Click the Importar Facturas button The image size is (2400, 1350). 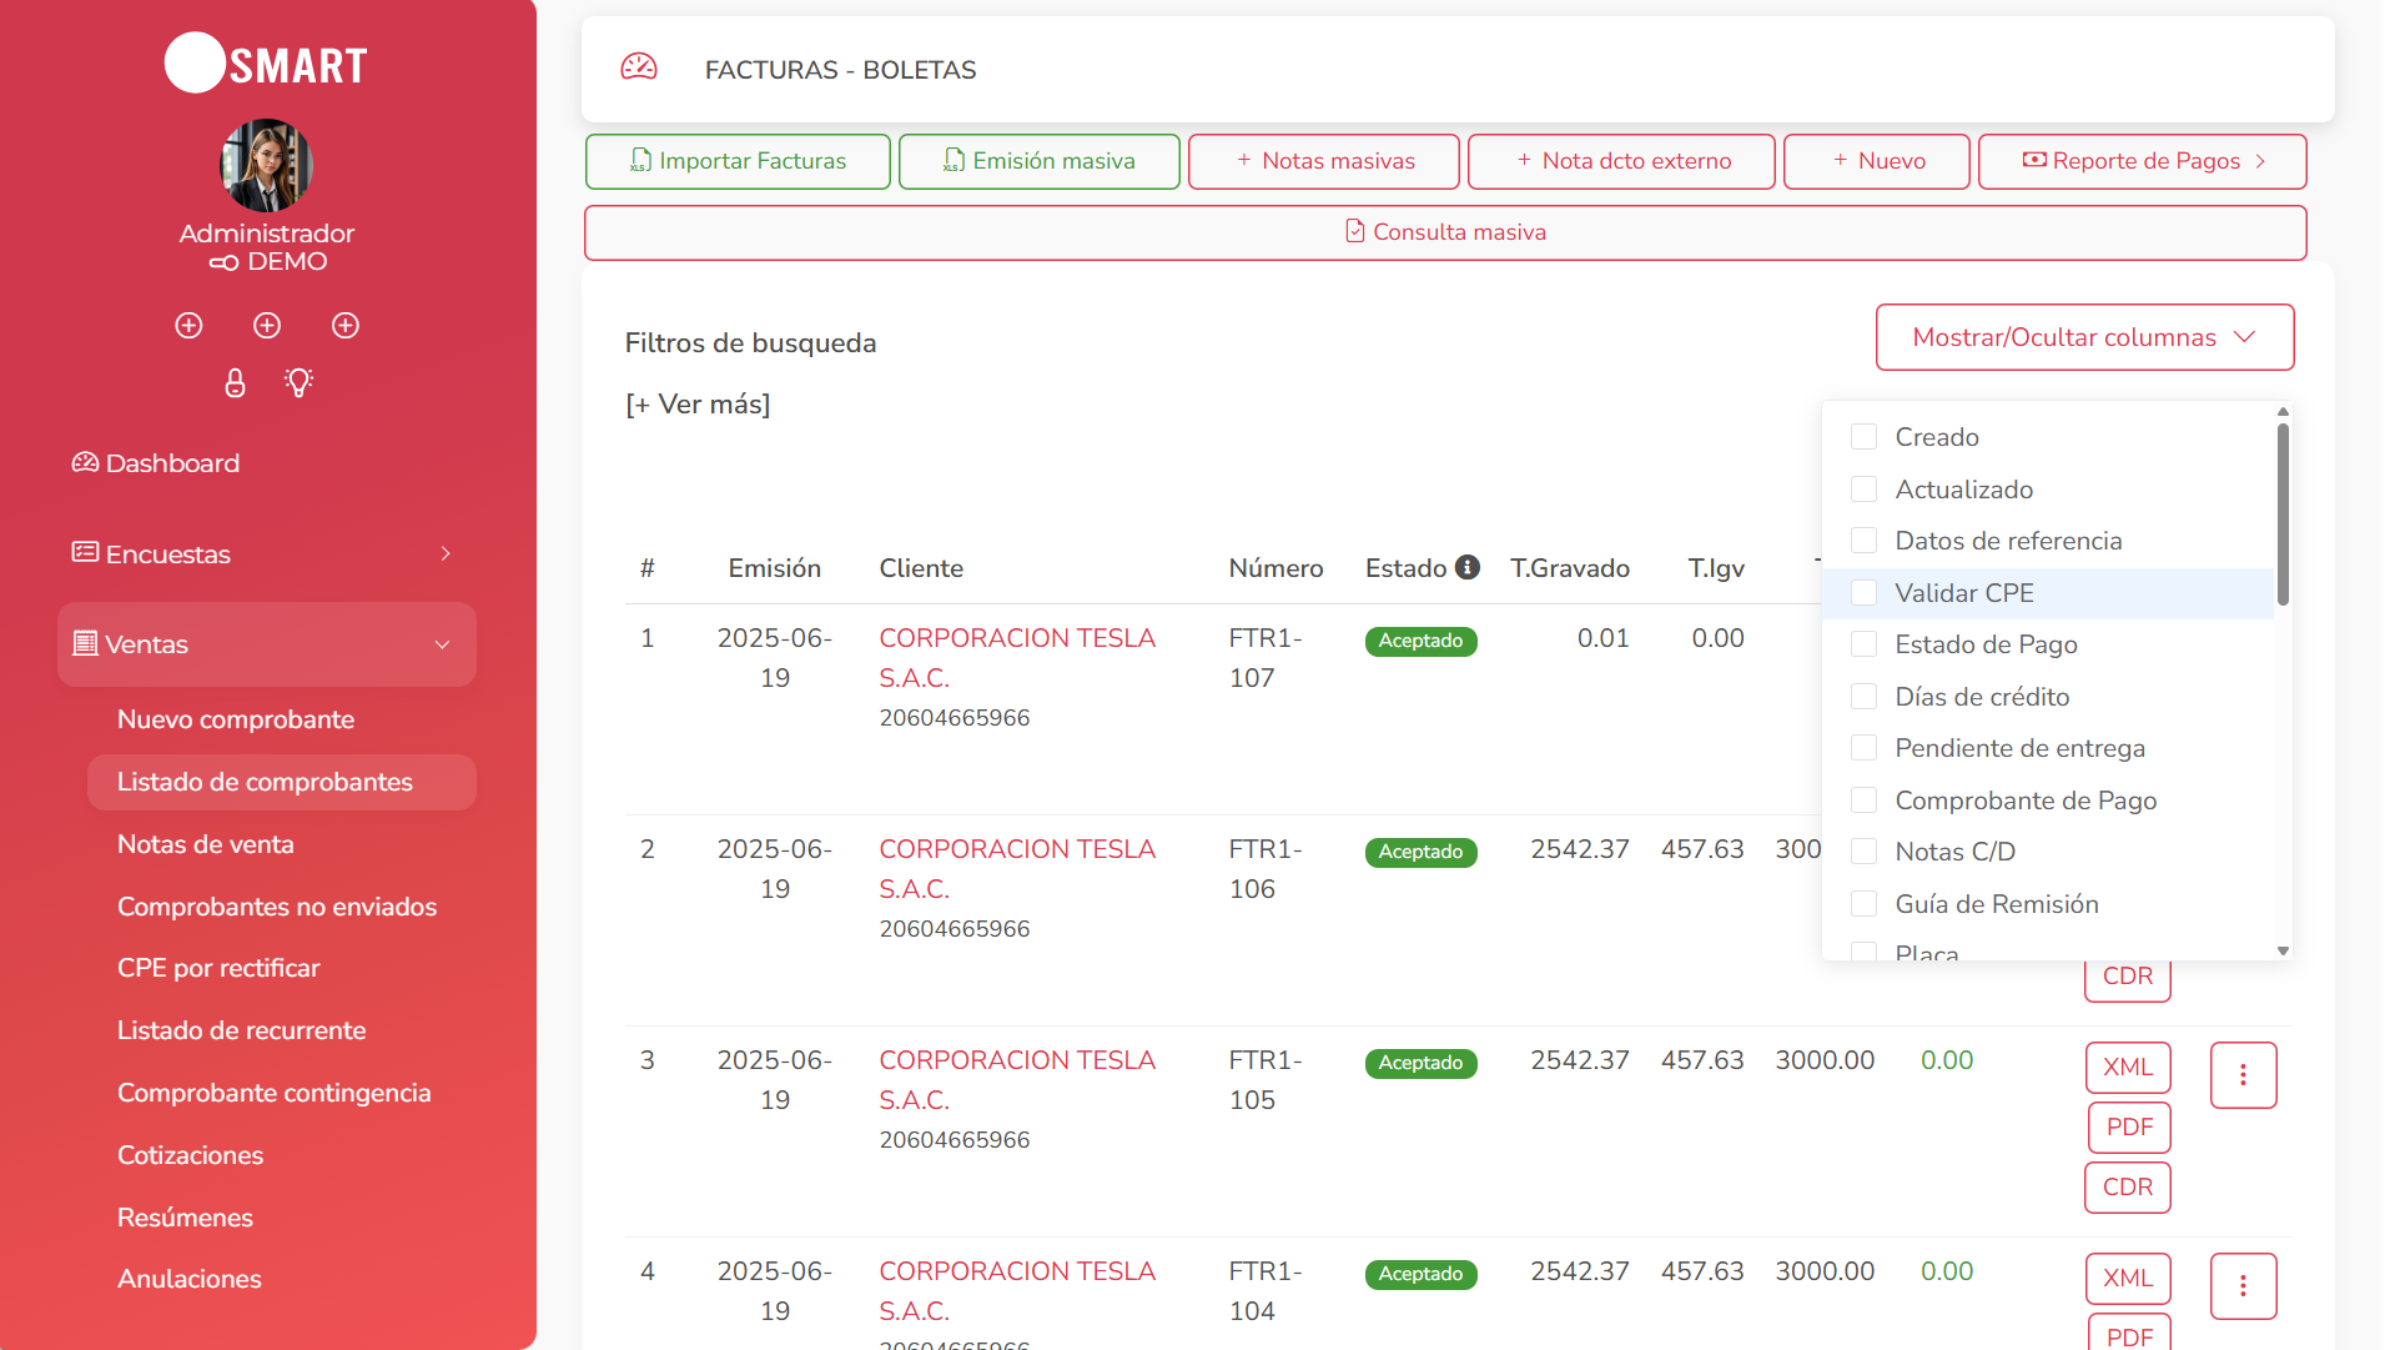737,161
